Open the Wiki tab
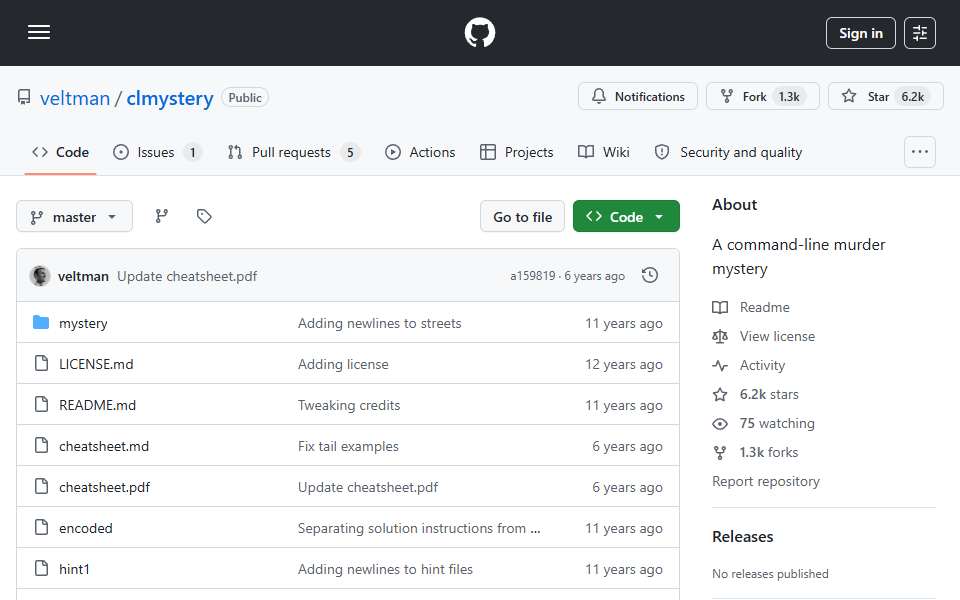This screenshot has width=960, height=600. (x=604, y=152)
